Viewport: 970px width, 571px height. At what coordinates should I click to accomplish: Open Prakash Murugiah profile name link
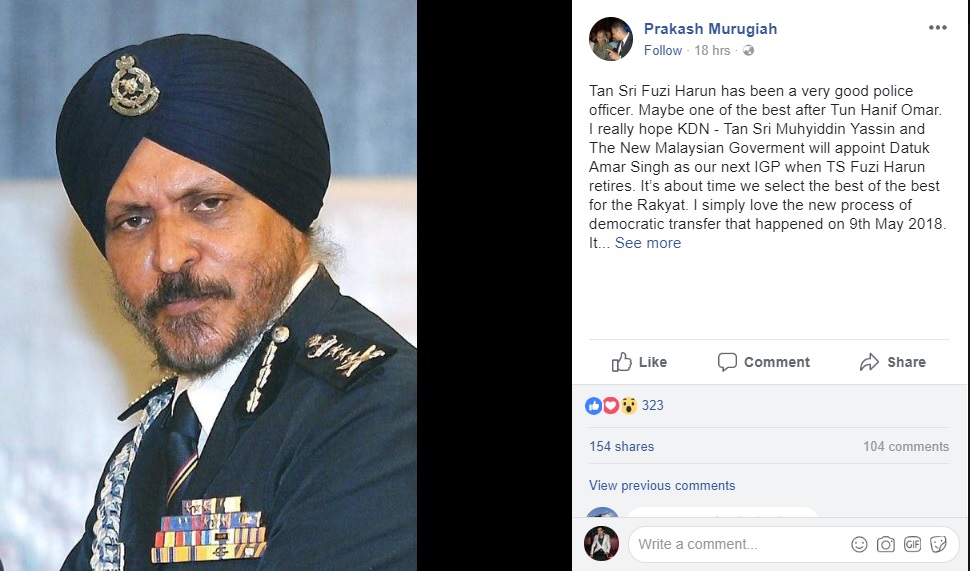coord(710,29)
